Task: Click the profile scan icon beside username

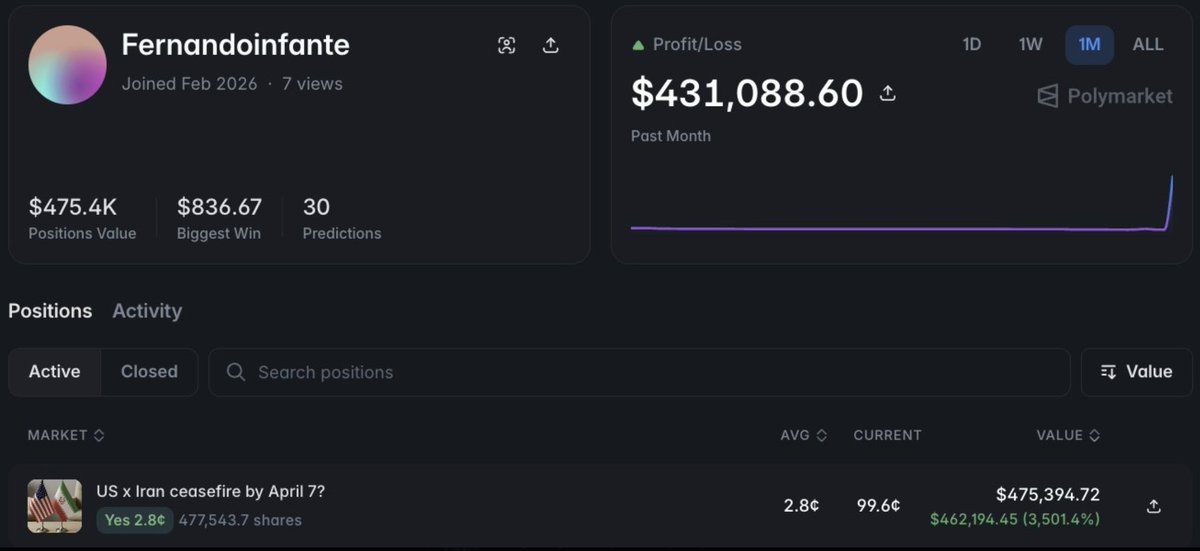Action: coord(507,45)
